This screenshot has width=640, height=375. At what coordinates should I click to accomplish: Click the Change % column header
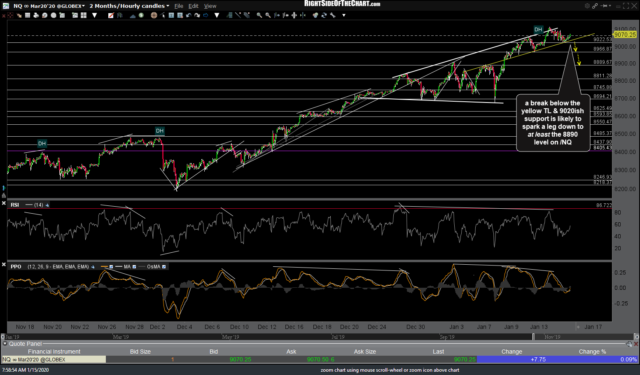click(x=592, y=352)
